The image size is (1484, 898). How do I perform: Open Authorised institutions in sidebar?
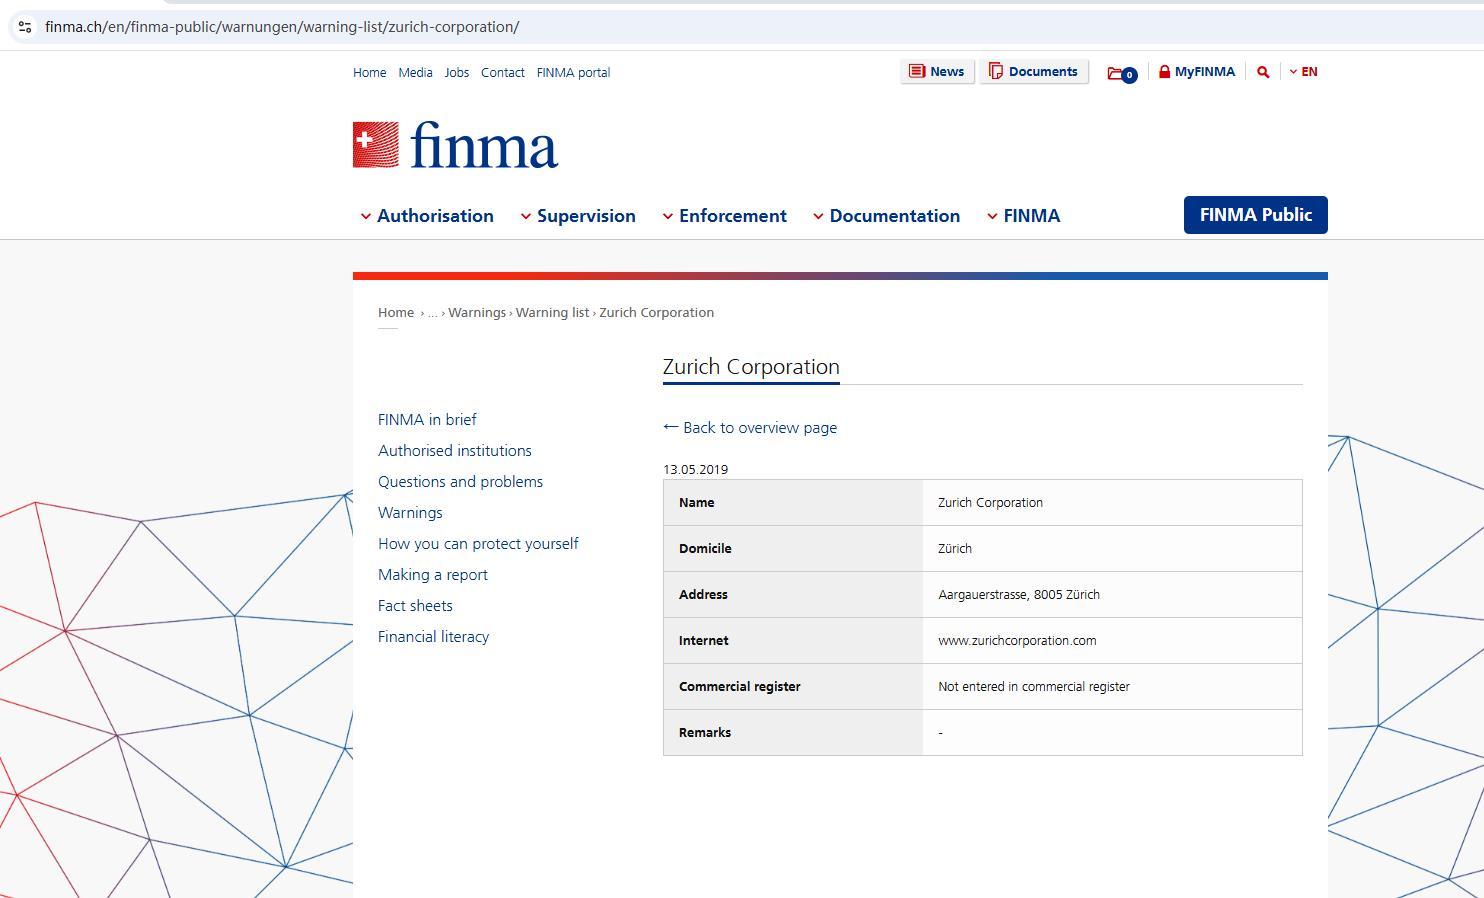(454, 451)
